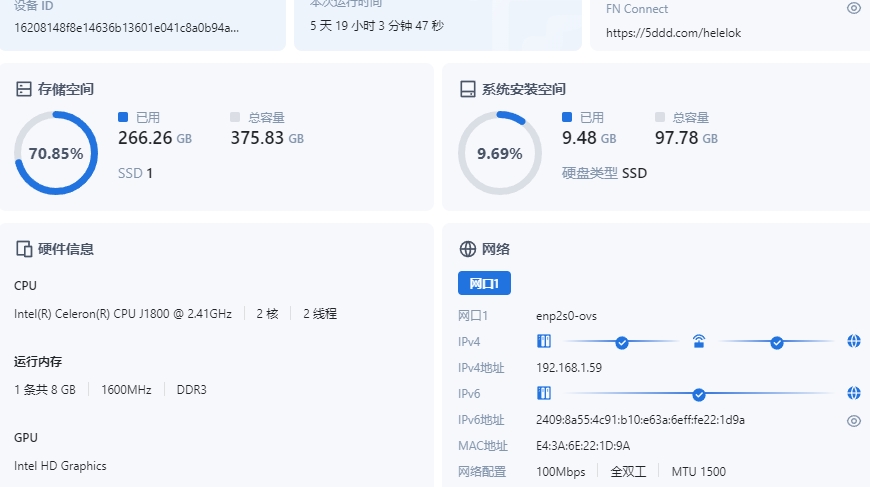Click the uptime 5 天 19 小时 text
This screenshot has width=870, height=487.
point(377,26)
